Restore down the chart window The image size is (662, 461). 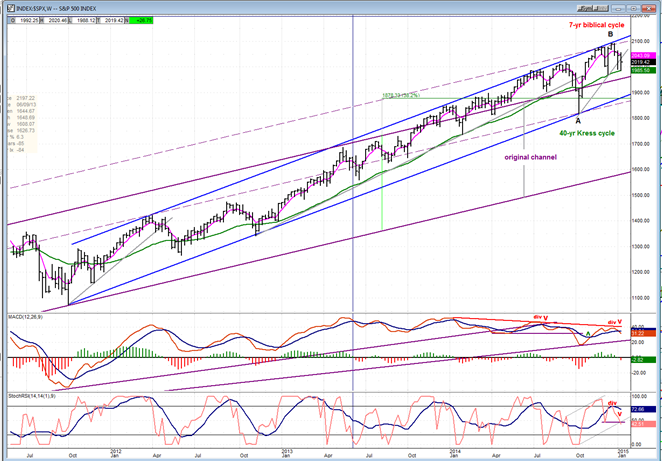point(633,8)
